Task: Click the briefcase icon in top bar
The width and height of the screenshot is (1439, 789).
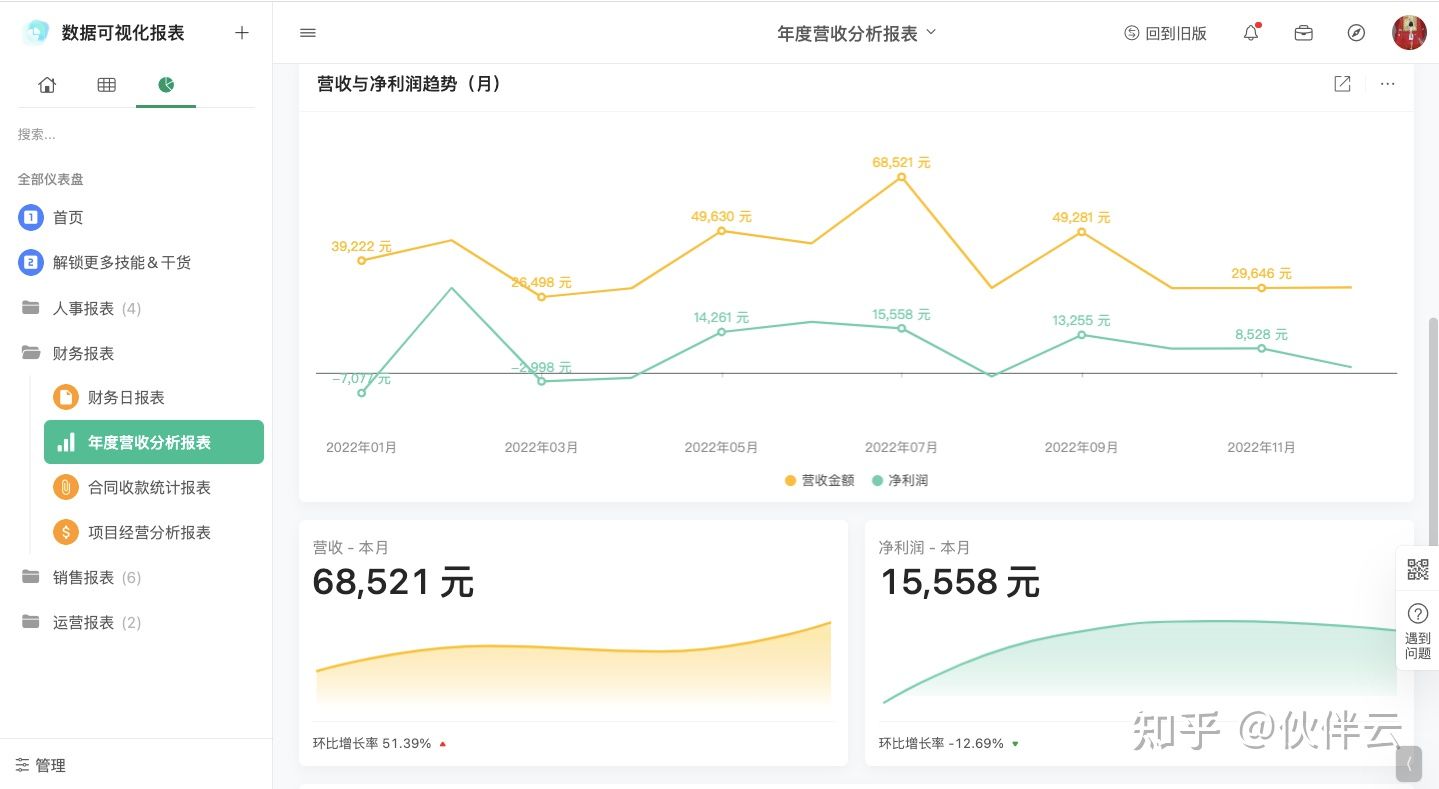Action: point(1304,33)
